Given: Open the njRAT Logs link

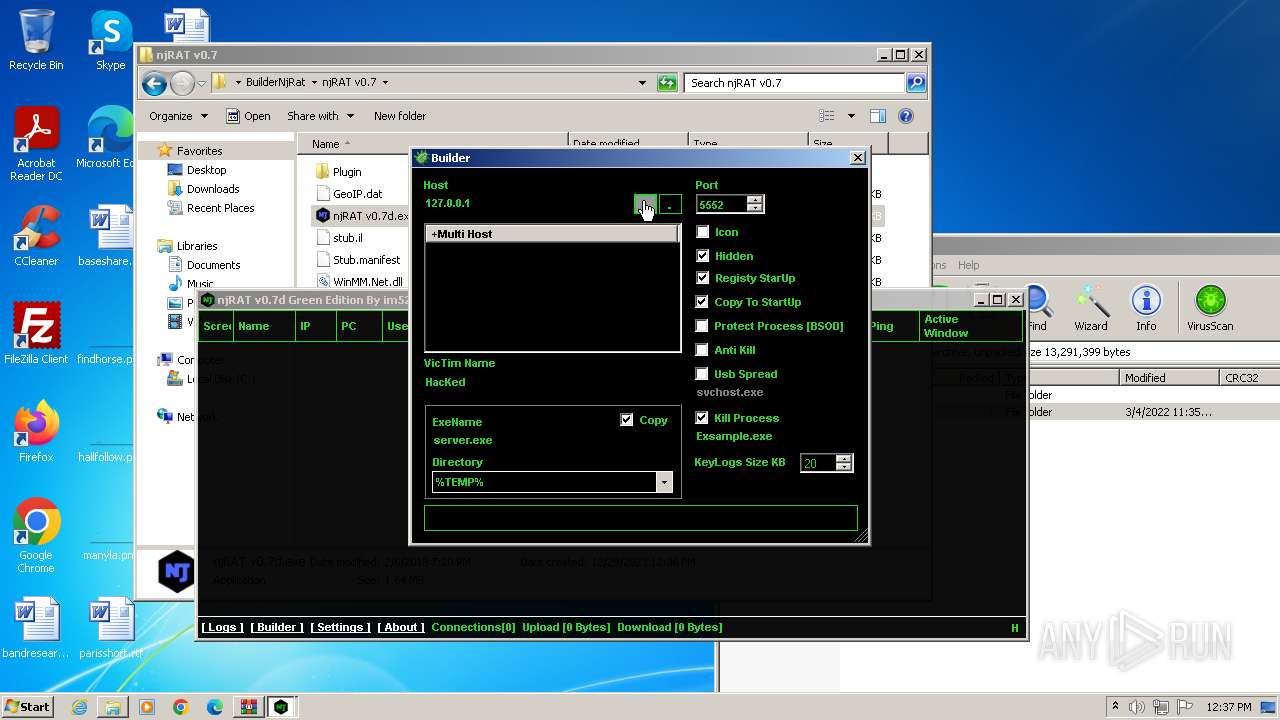Looking at the screenshot, I should (222, 627).
